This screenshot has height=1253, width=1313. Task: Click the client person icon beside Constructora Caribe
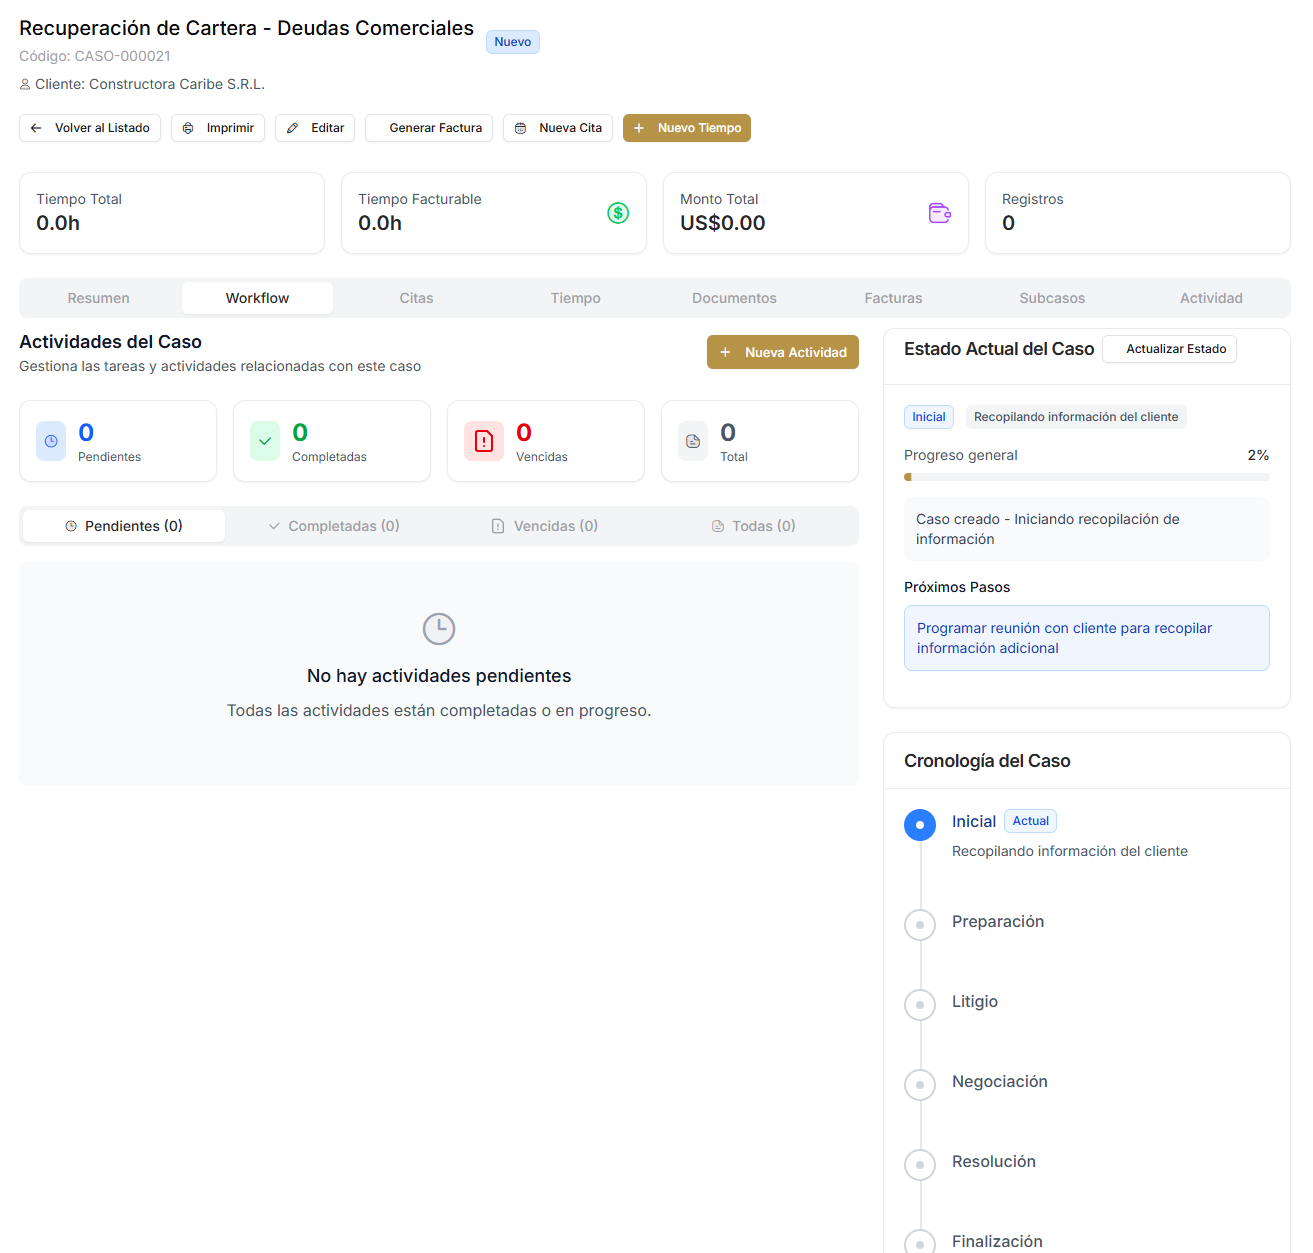pos(25,85)
